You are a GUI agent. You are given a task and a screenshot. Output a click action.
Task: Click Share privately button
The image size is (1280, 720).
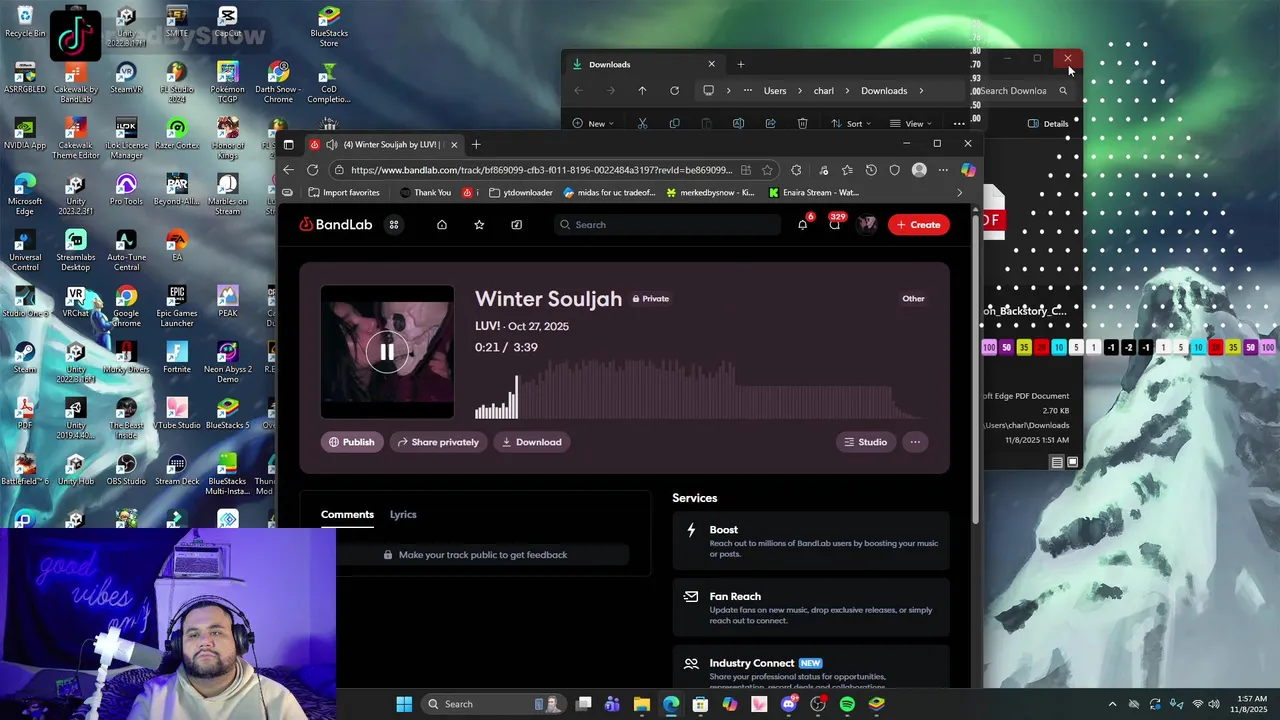tap(438, 442)
